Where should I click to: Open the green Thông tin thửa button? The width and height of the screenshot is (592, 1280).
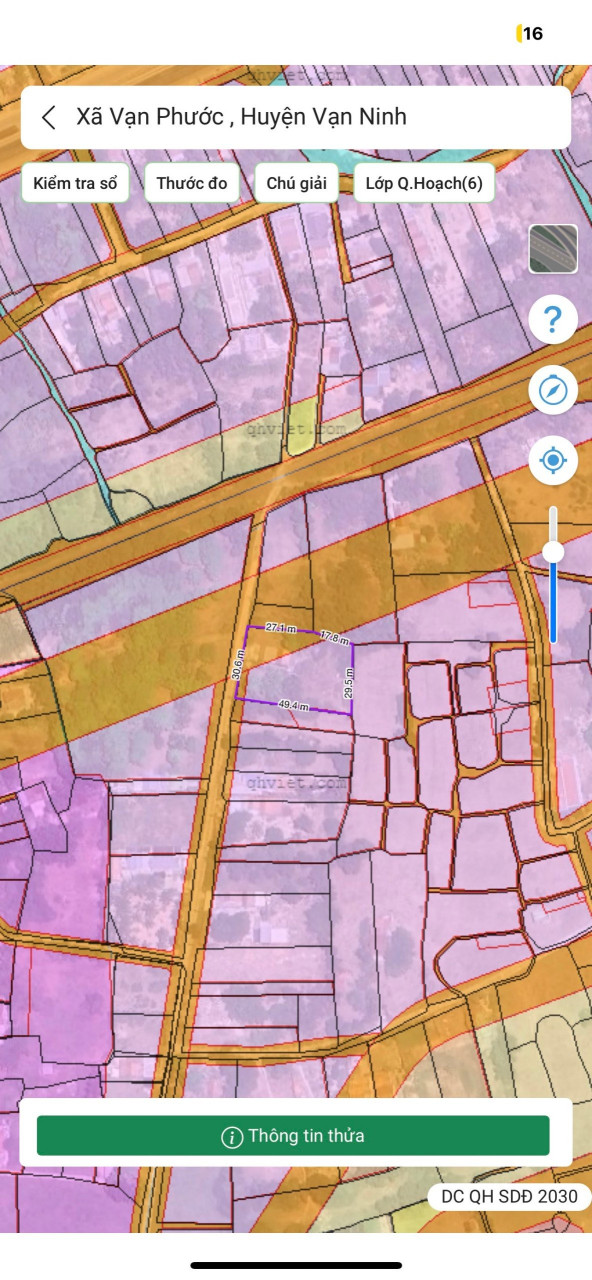(x=293, y=1136)
